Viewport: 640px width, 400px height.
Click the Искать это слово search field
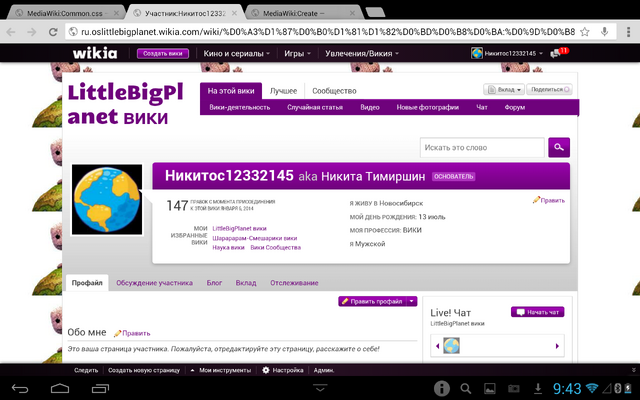(482, 147)
